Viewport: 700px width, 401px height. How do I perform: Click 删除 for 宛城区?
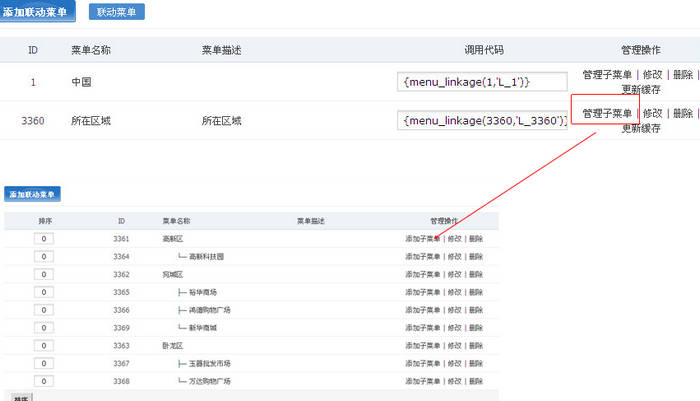point(475,274)
